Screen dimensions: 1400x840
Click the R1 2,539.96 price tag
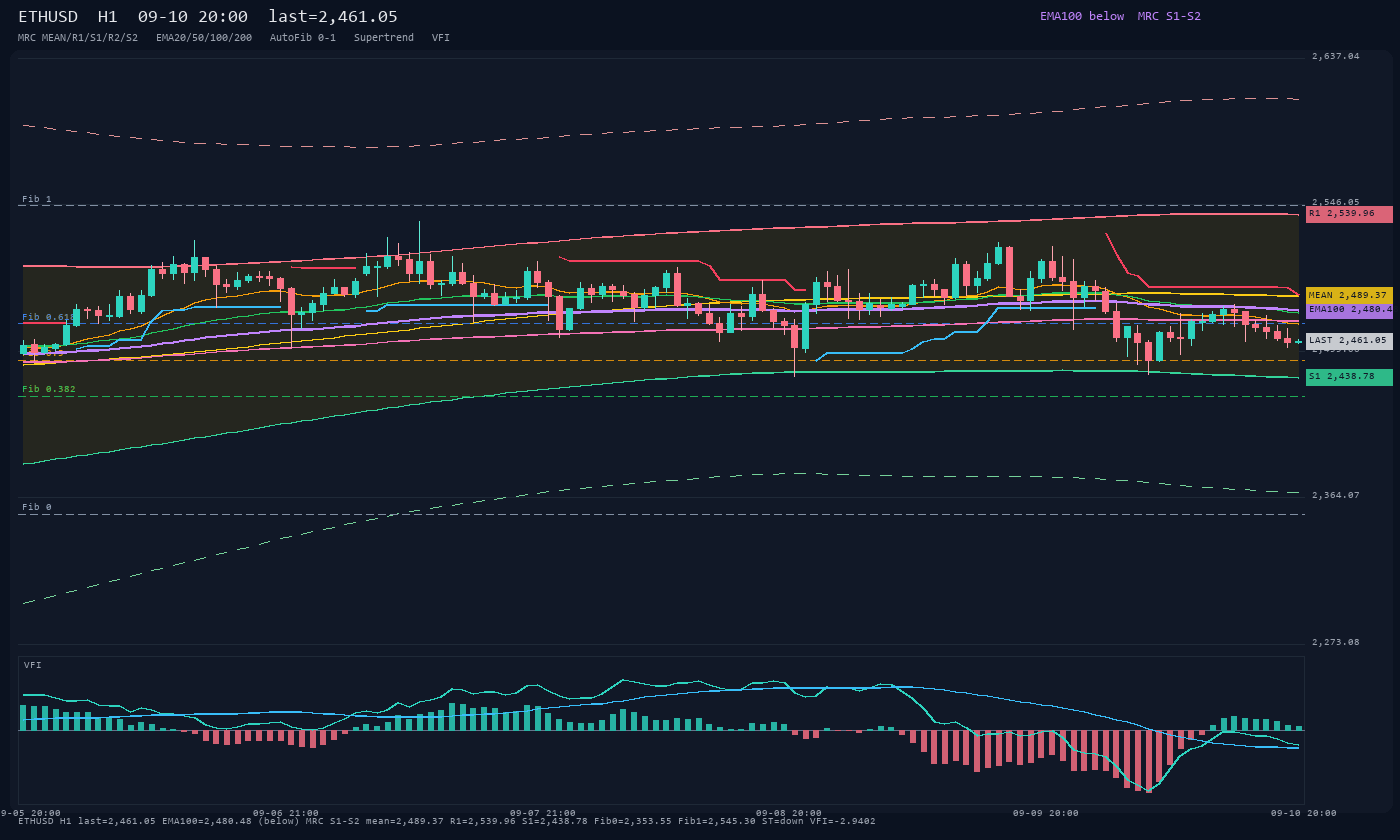click(1349, 214)
